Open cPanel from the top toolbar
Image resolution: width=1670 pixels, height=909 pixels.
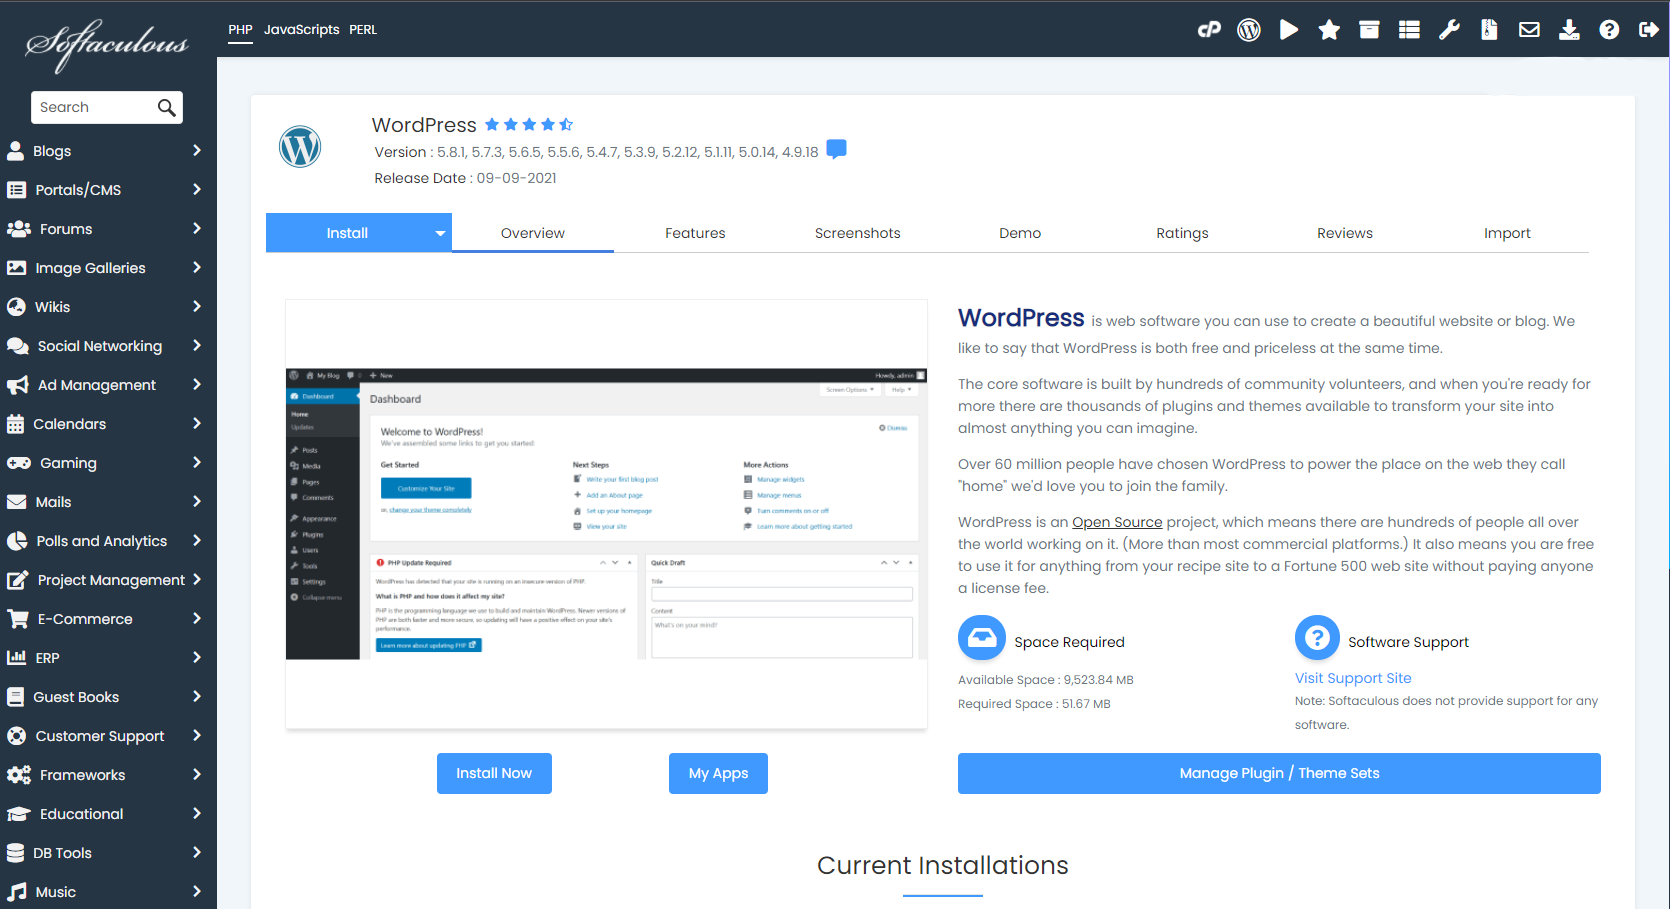tap(1209, 29)
